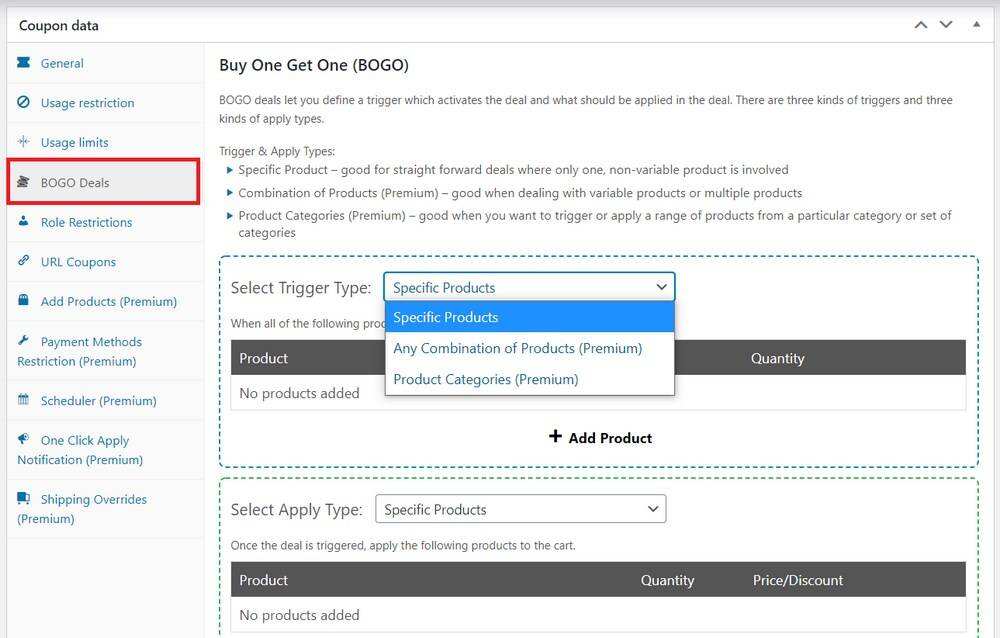The width and height of the screenshot is (1000, 638).
Task: Select Specific Products in the dropdown list
Action: pyautogui.click(x=446, y=317)
